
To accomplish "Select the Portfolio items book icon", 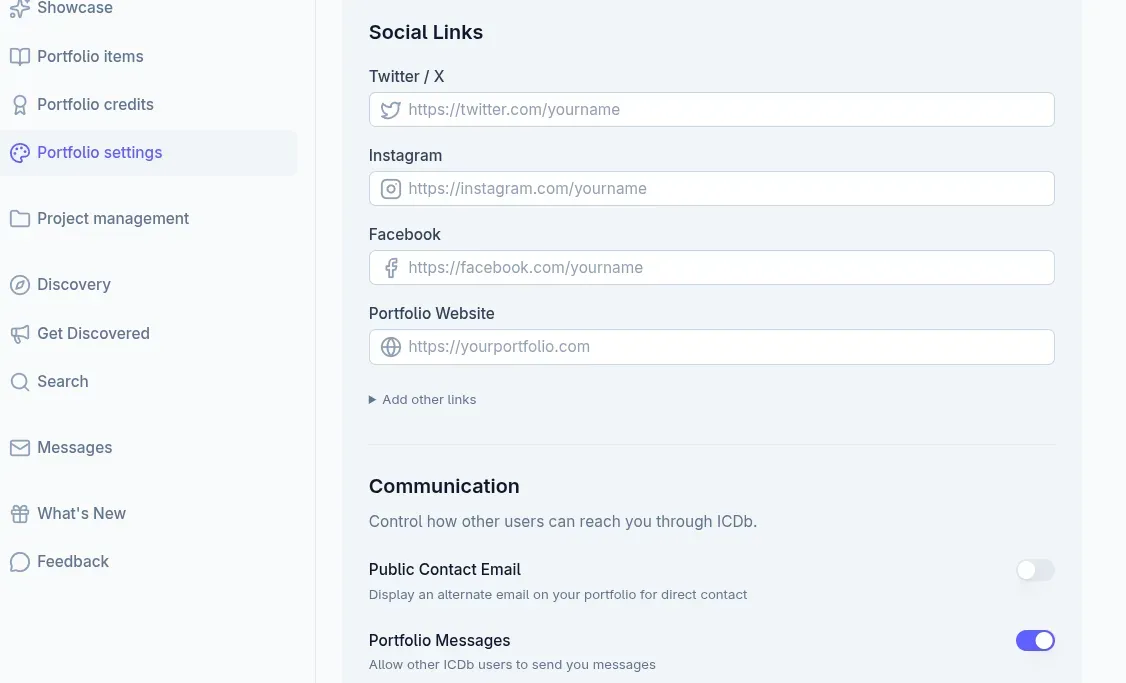I will tap(20, 56).
